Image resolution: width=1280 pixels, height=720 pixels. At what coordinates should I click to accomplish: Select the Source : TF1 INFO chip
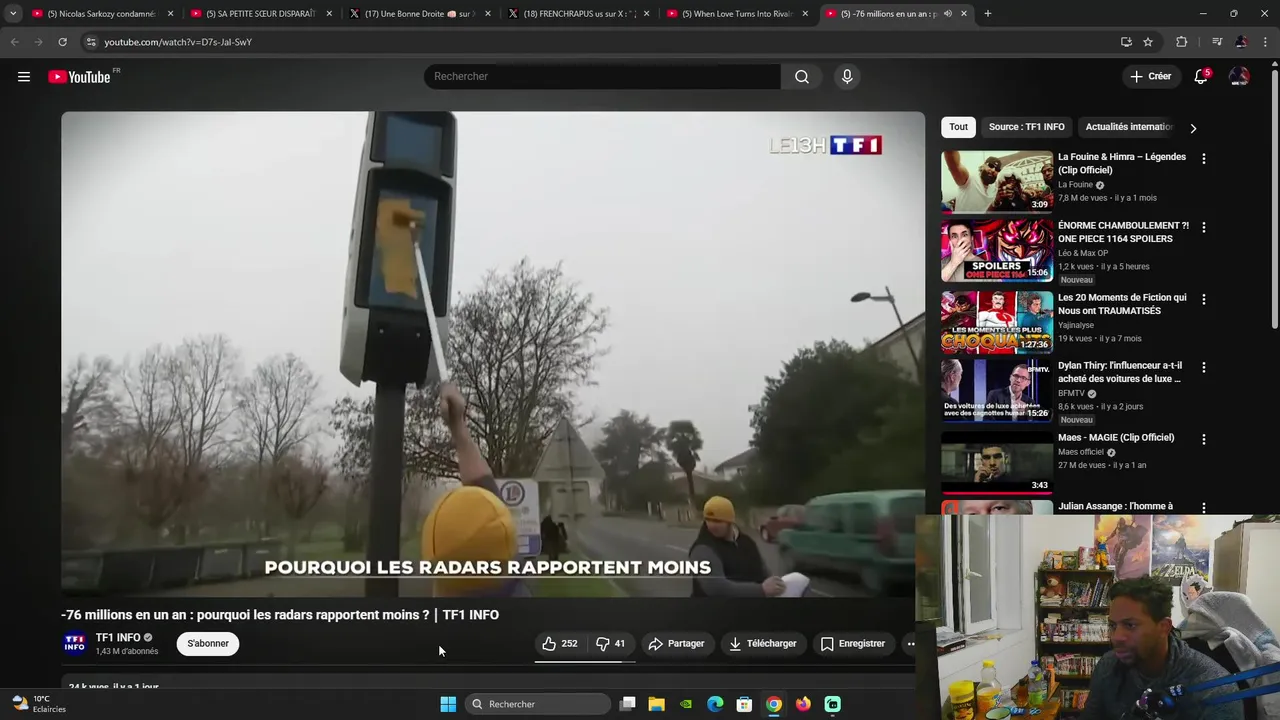pos(1027,127)
